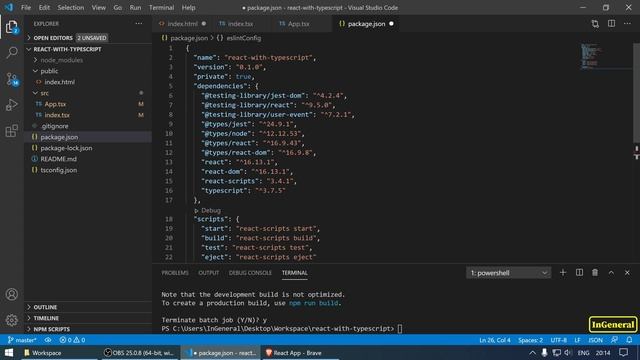Click UTF-8 encoding in status bar
640x360 pixels.
coord(558,340)
